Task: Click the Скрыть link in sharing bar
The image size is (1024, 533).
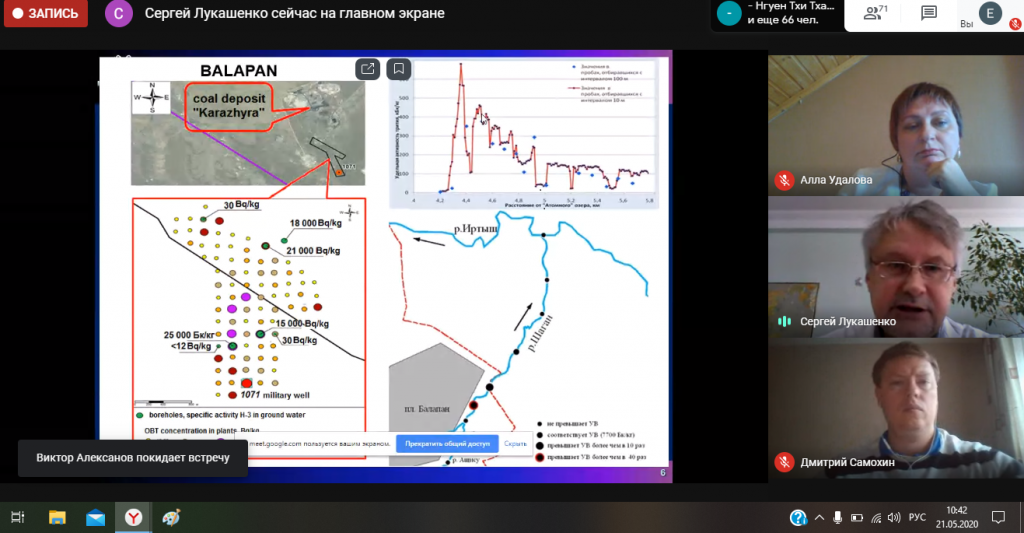Action: click(x=515, y=444)
